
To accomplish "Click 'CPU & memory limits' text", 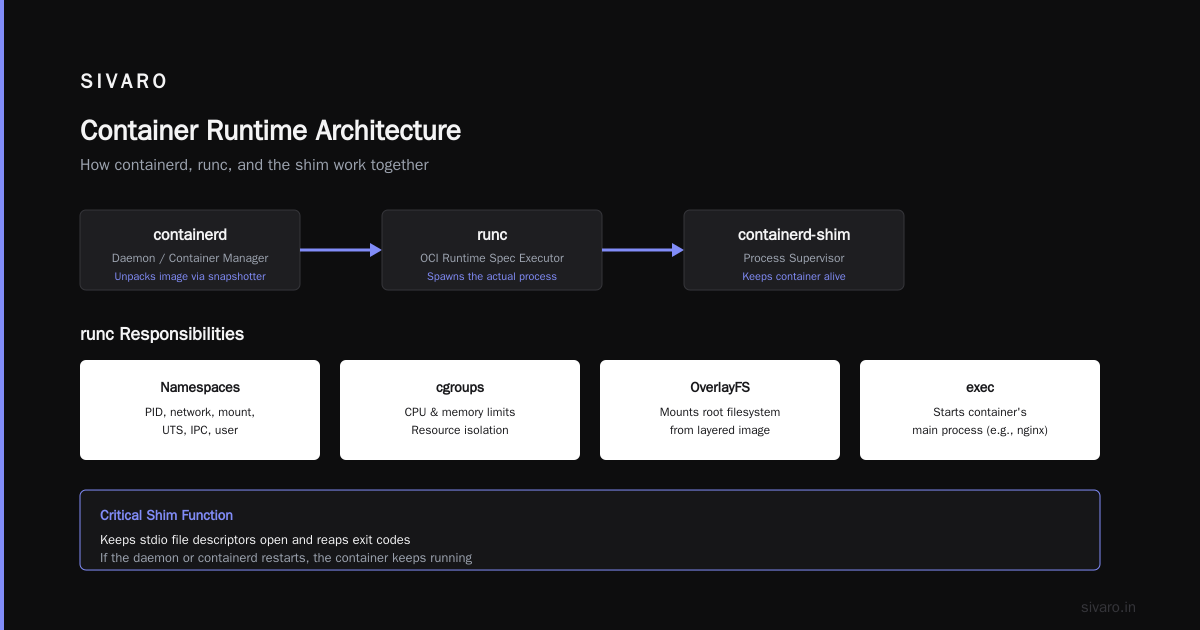I will 460,412.
